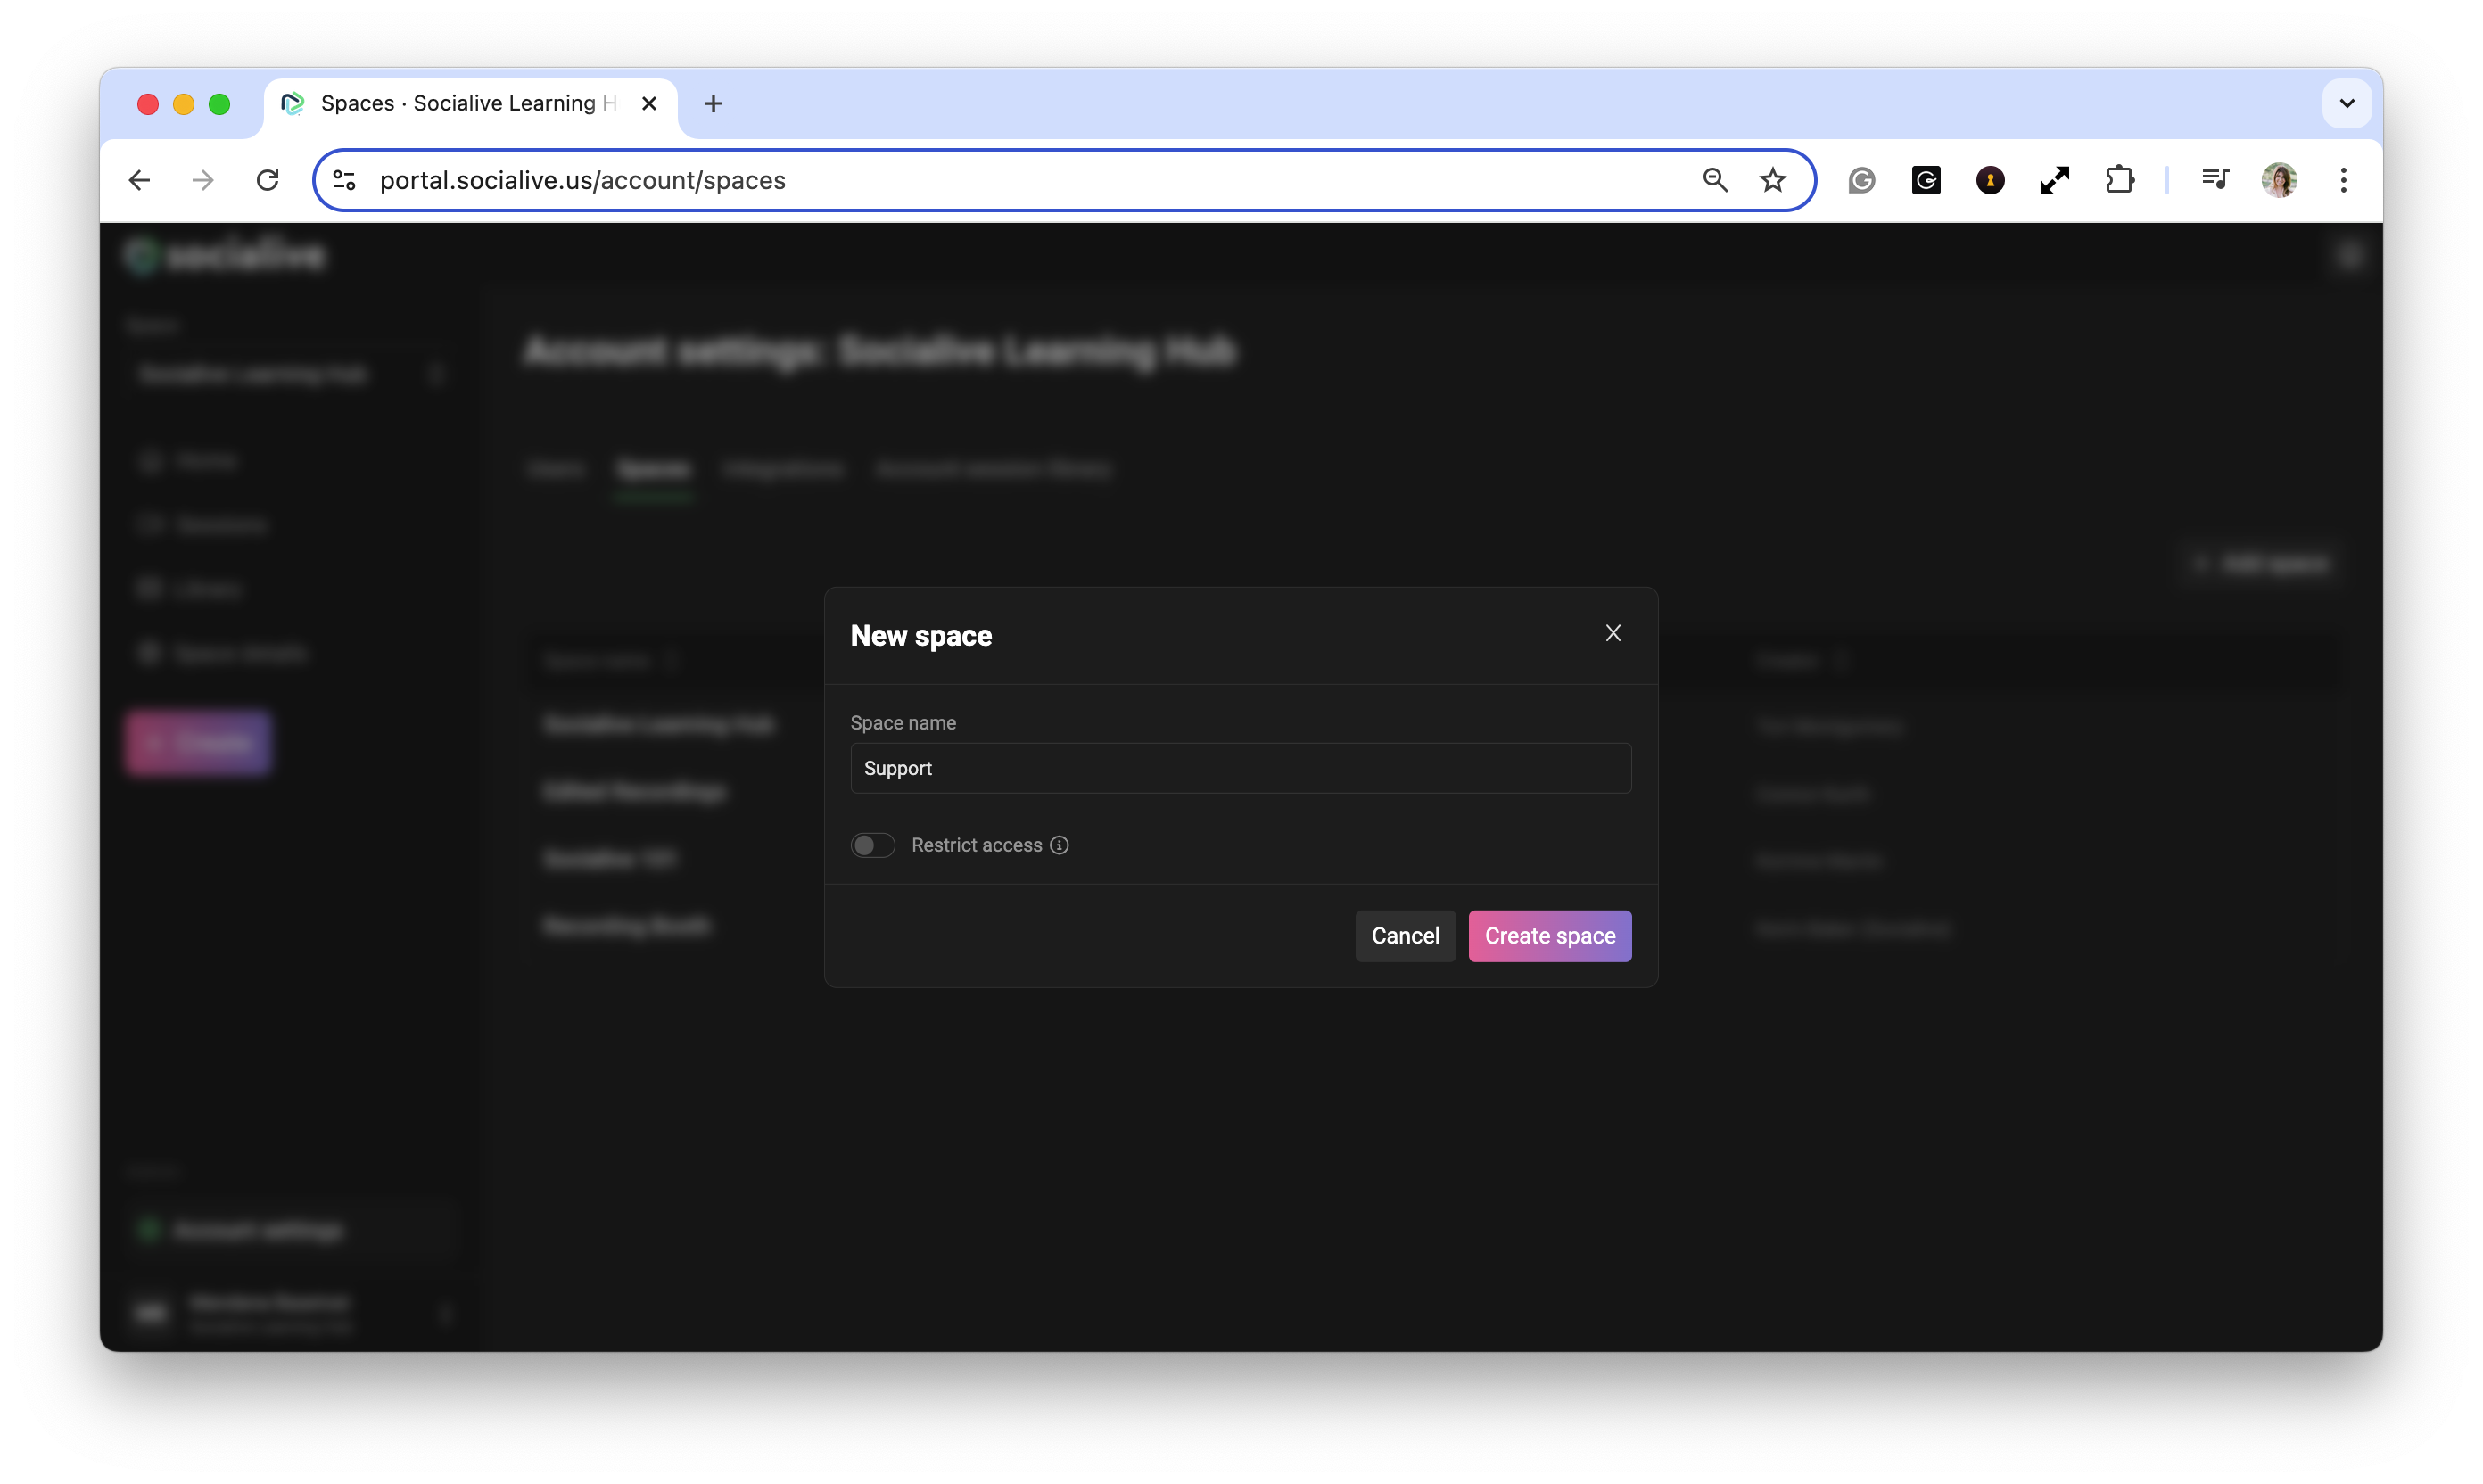The image size is (2483, 1484).
Task: View site information icon in address bar
Action: 344,180
